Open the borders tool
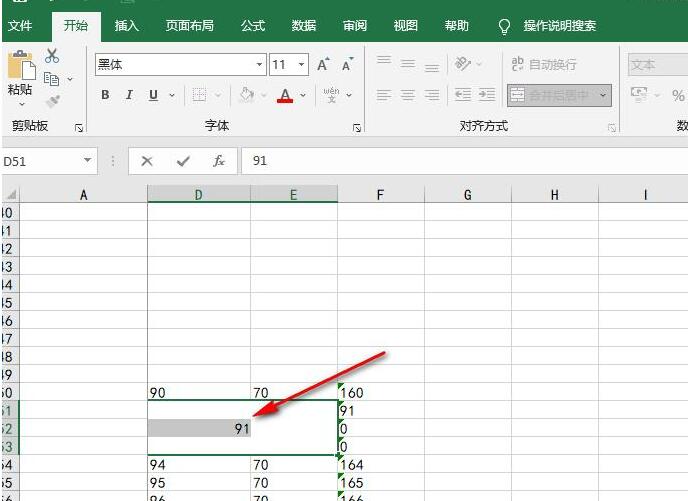The width and height of the screenshot is (688, 501). click(x=199, y=94)
